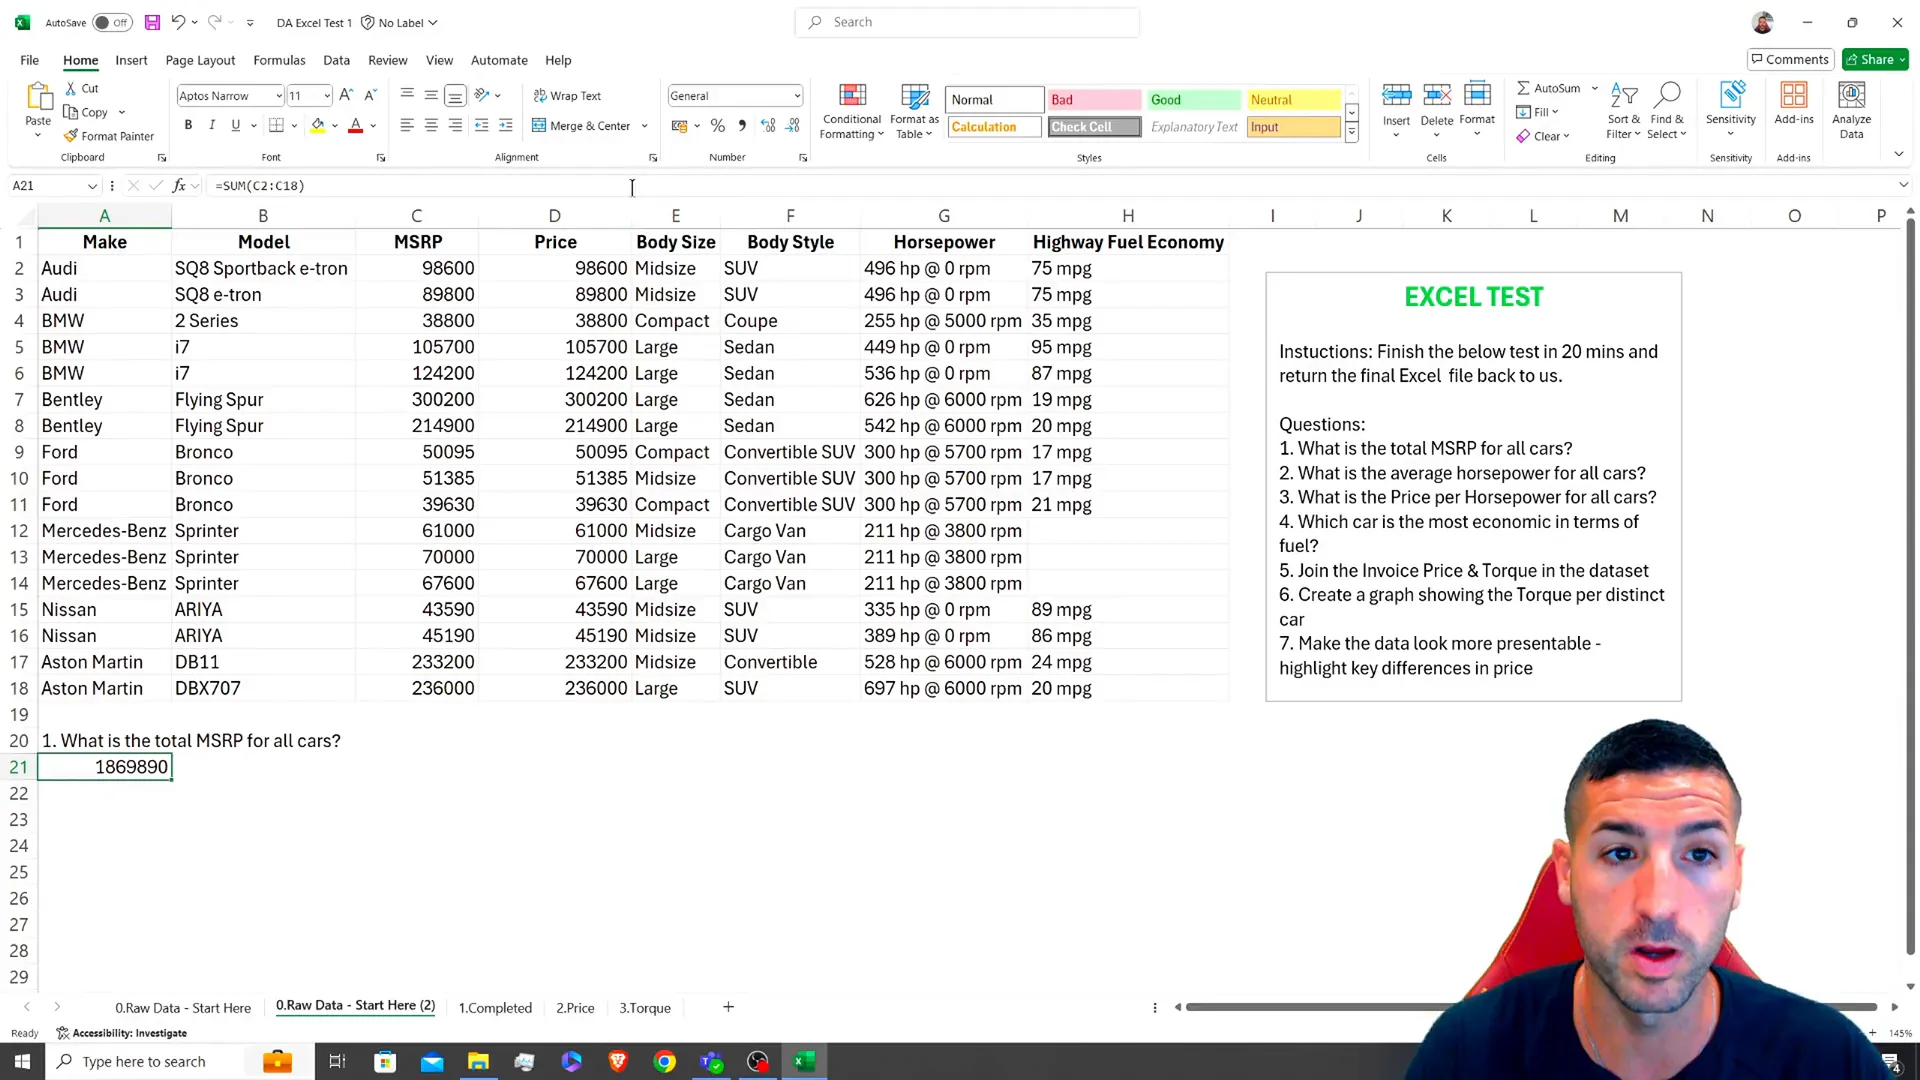Switch to the Page Layout tab
Viewport: 1920px width, 1080px height.
coord(200,60)
